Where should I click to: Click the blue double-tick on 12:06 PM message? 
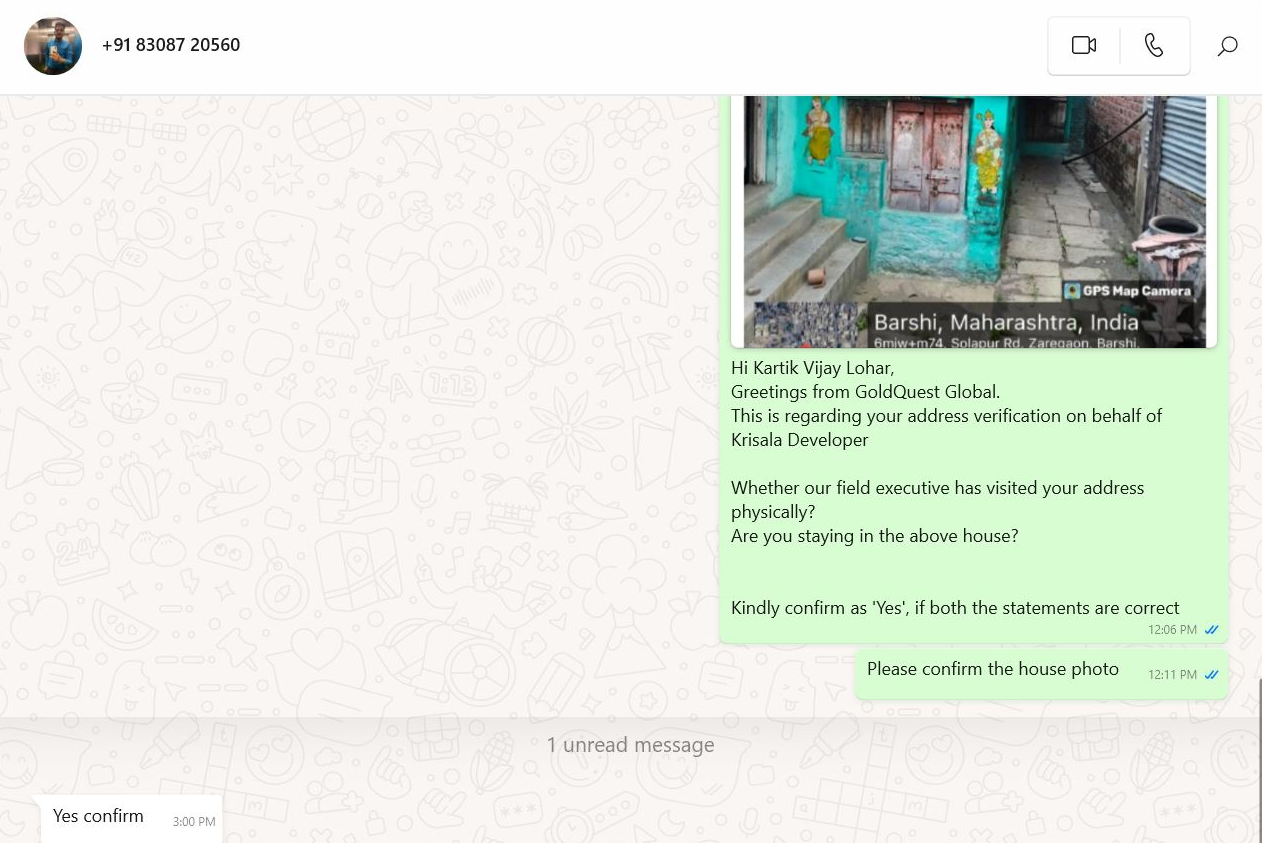1211,630
